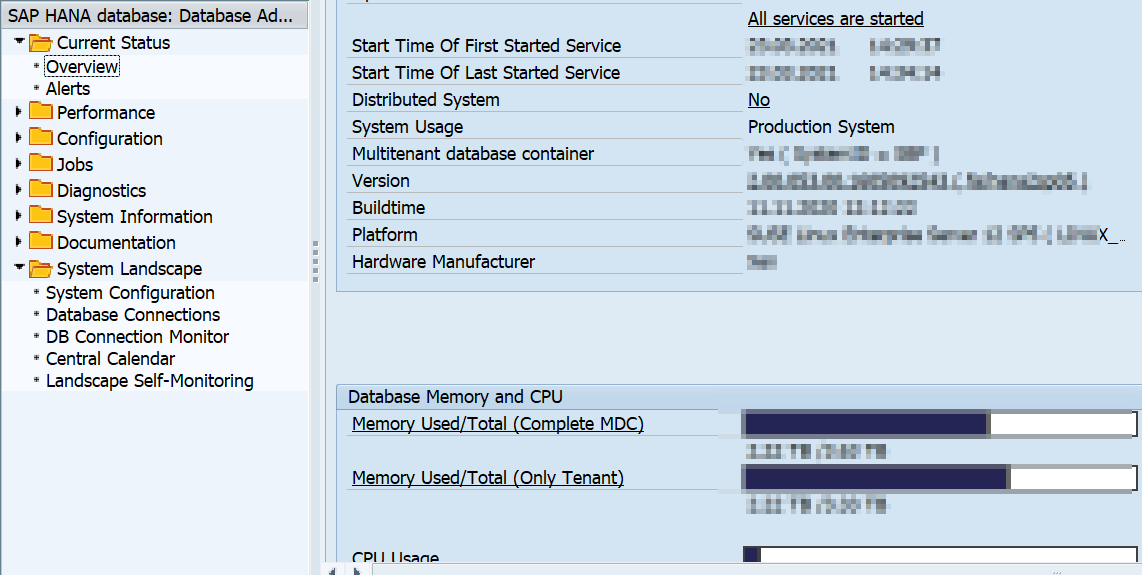Click 'Start Time Of Last Started Service' label
This screenshot has width=1142, height=575.
[486, 73]
